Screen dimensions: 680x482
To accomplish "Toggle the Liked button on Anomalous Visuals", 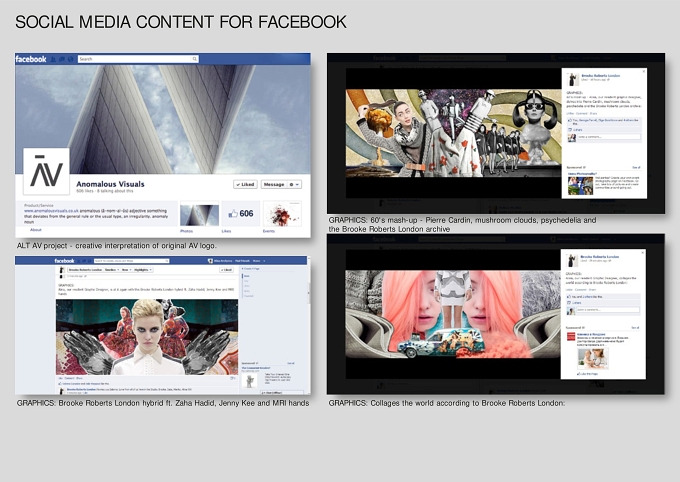I will 245,184.
